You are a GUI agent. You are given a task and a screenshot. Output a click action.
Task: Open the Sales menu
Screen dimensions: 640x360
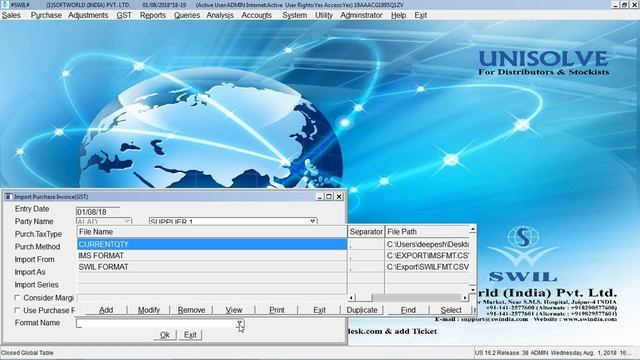point(11,15)
